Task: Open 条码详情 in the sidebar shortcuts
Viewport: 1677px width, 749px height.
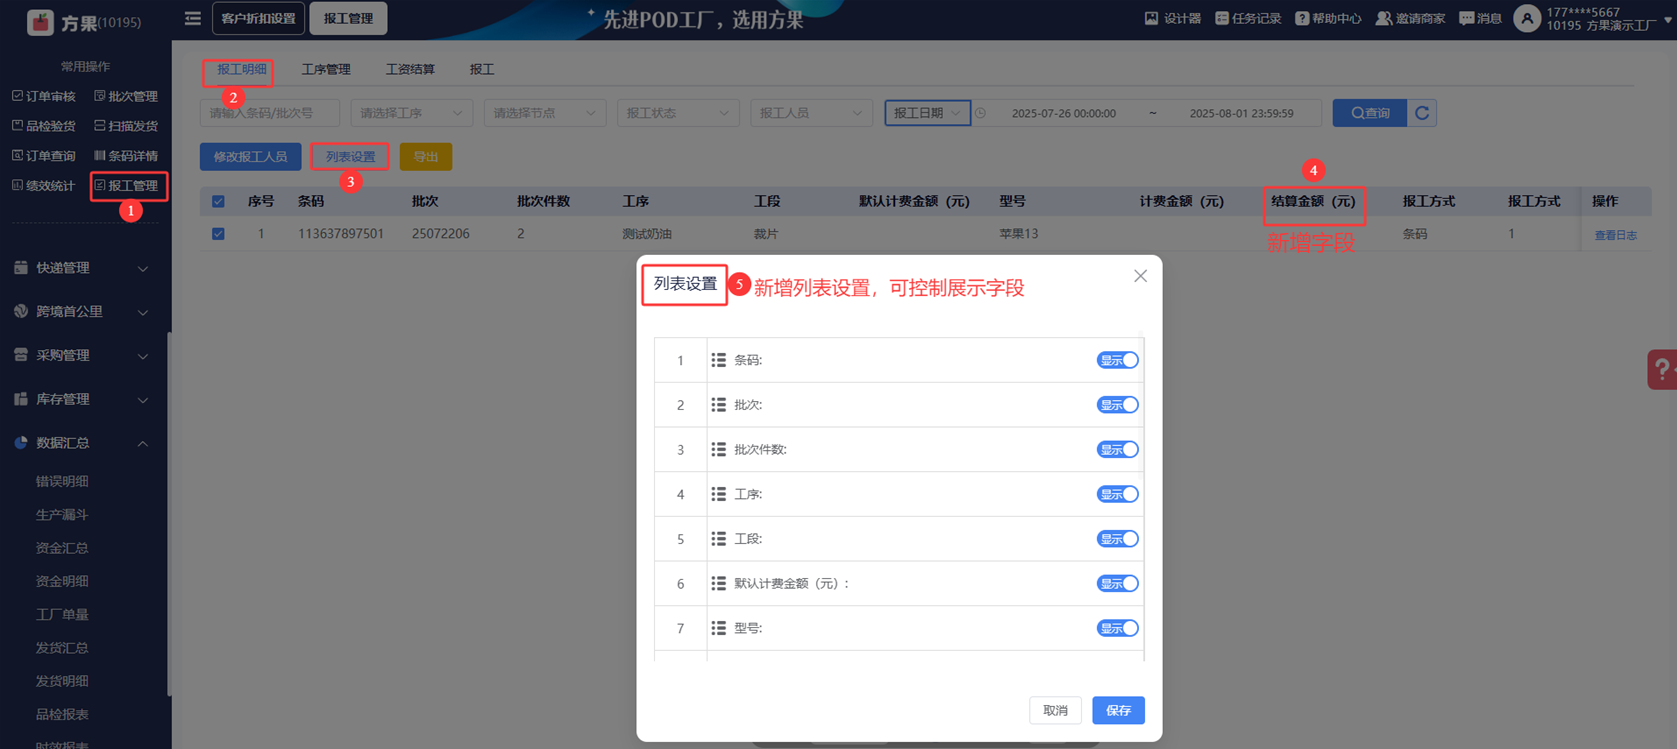Action: 126,156
